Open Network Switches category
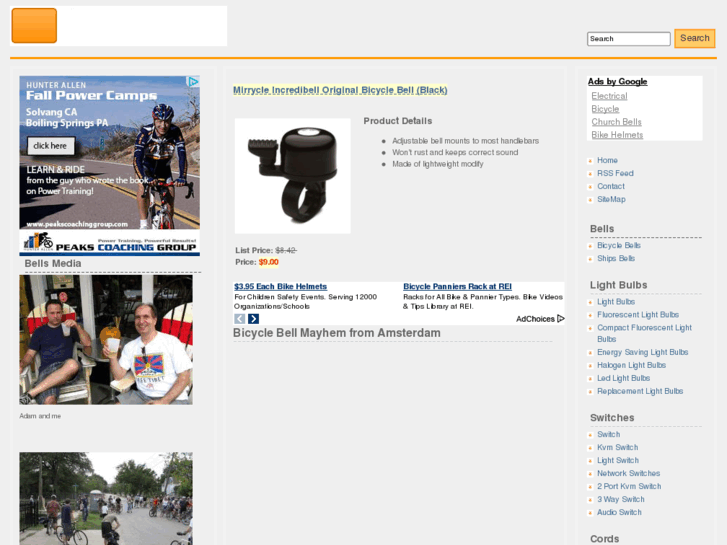The height and width of the screenshot is (545, 727). point(628,474)
